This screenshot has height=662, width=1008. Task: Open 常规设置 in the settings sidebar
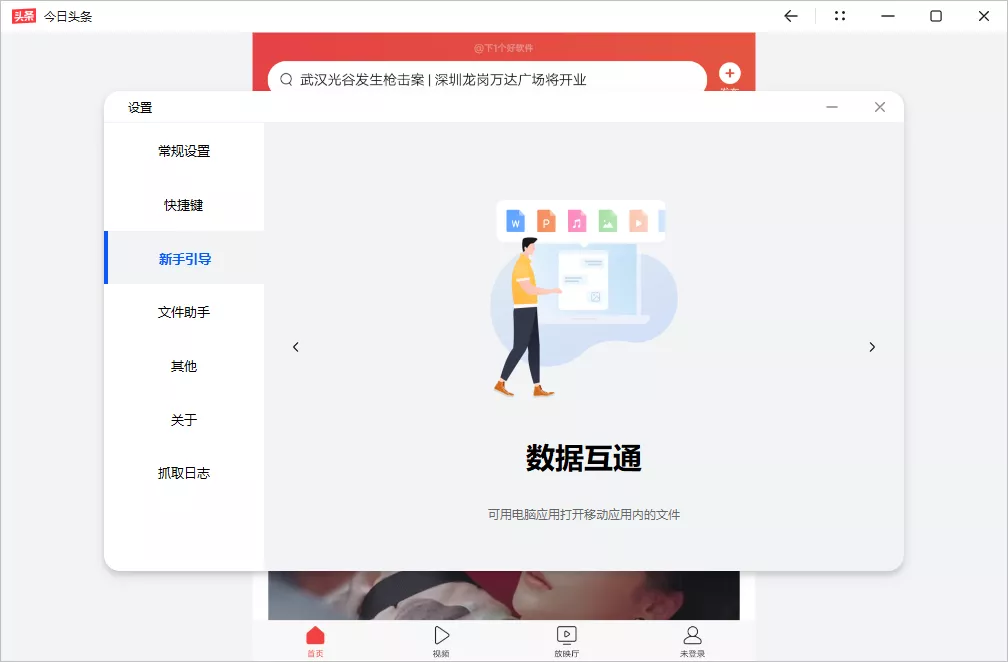[183, 151]
